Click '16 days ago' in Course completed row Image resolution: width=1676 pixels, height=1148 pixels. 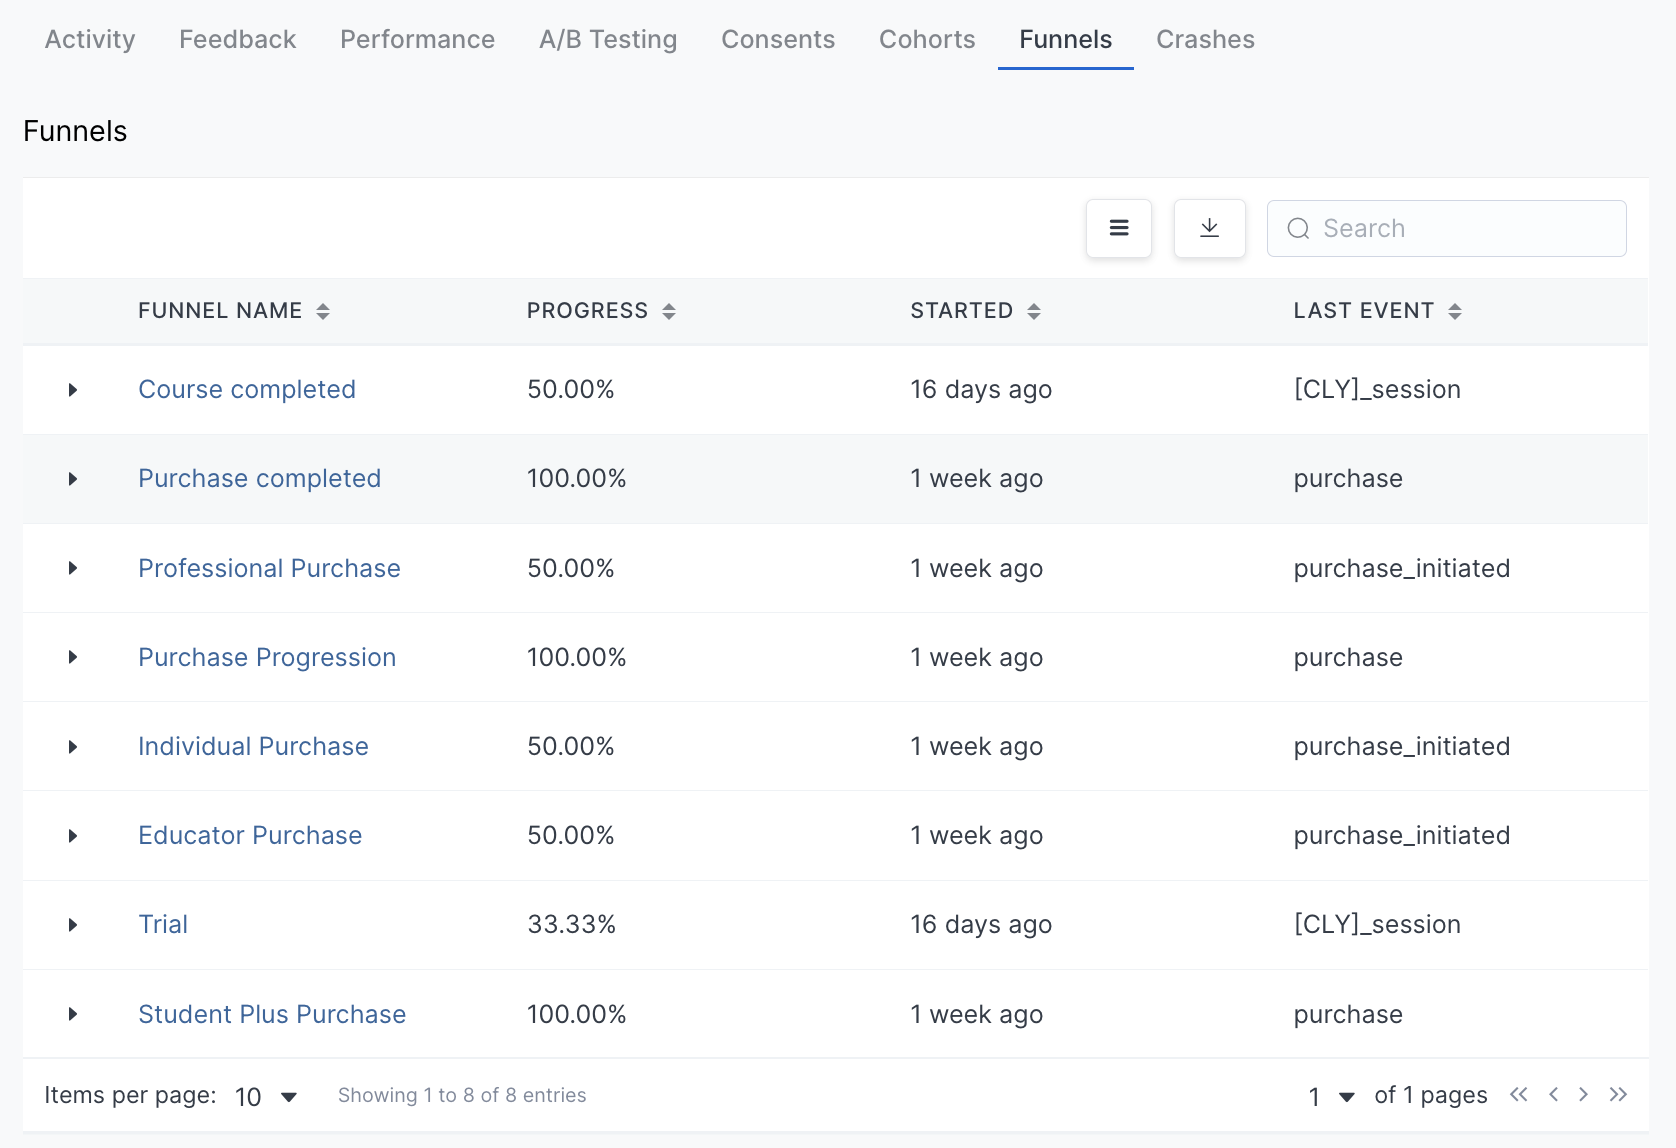pos(981,389)
